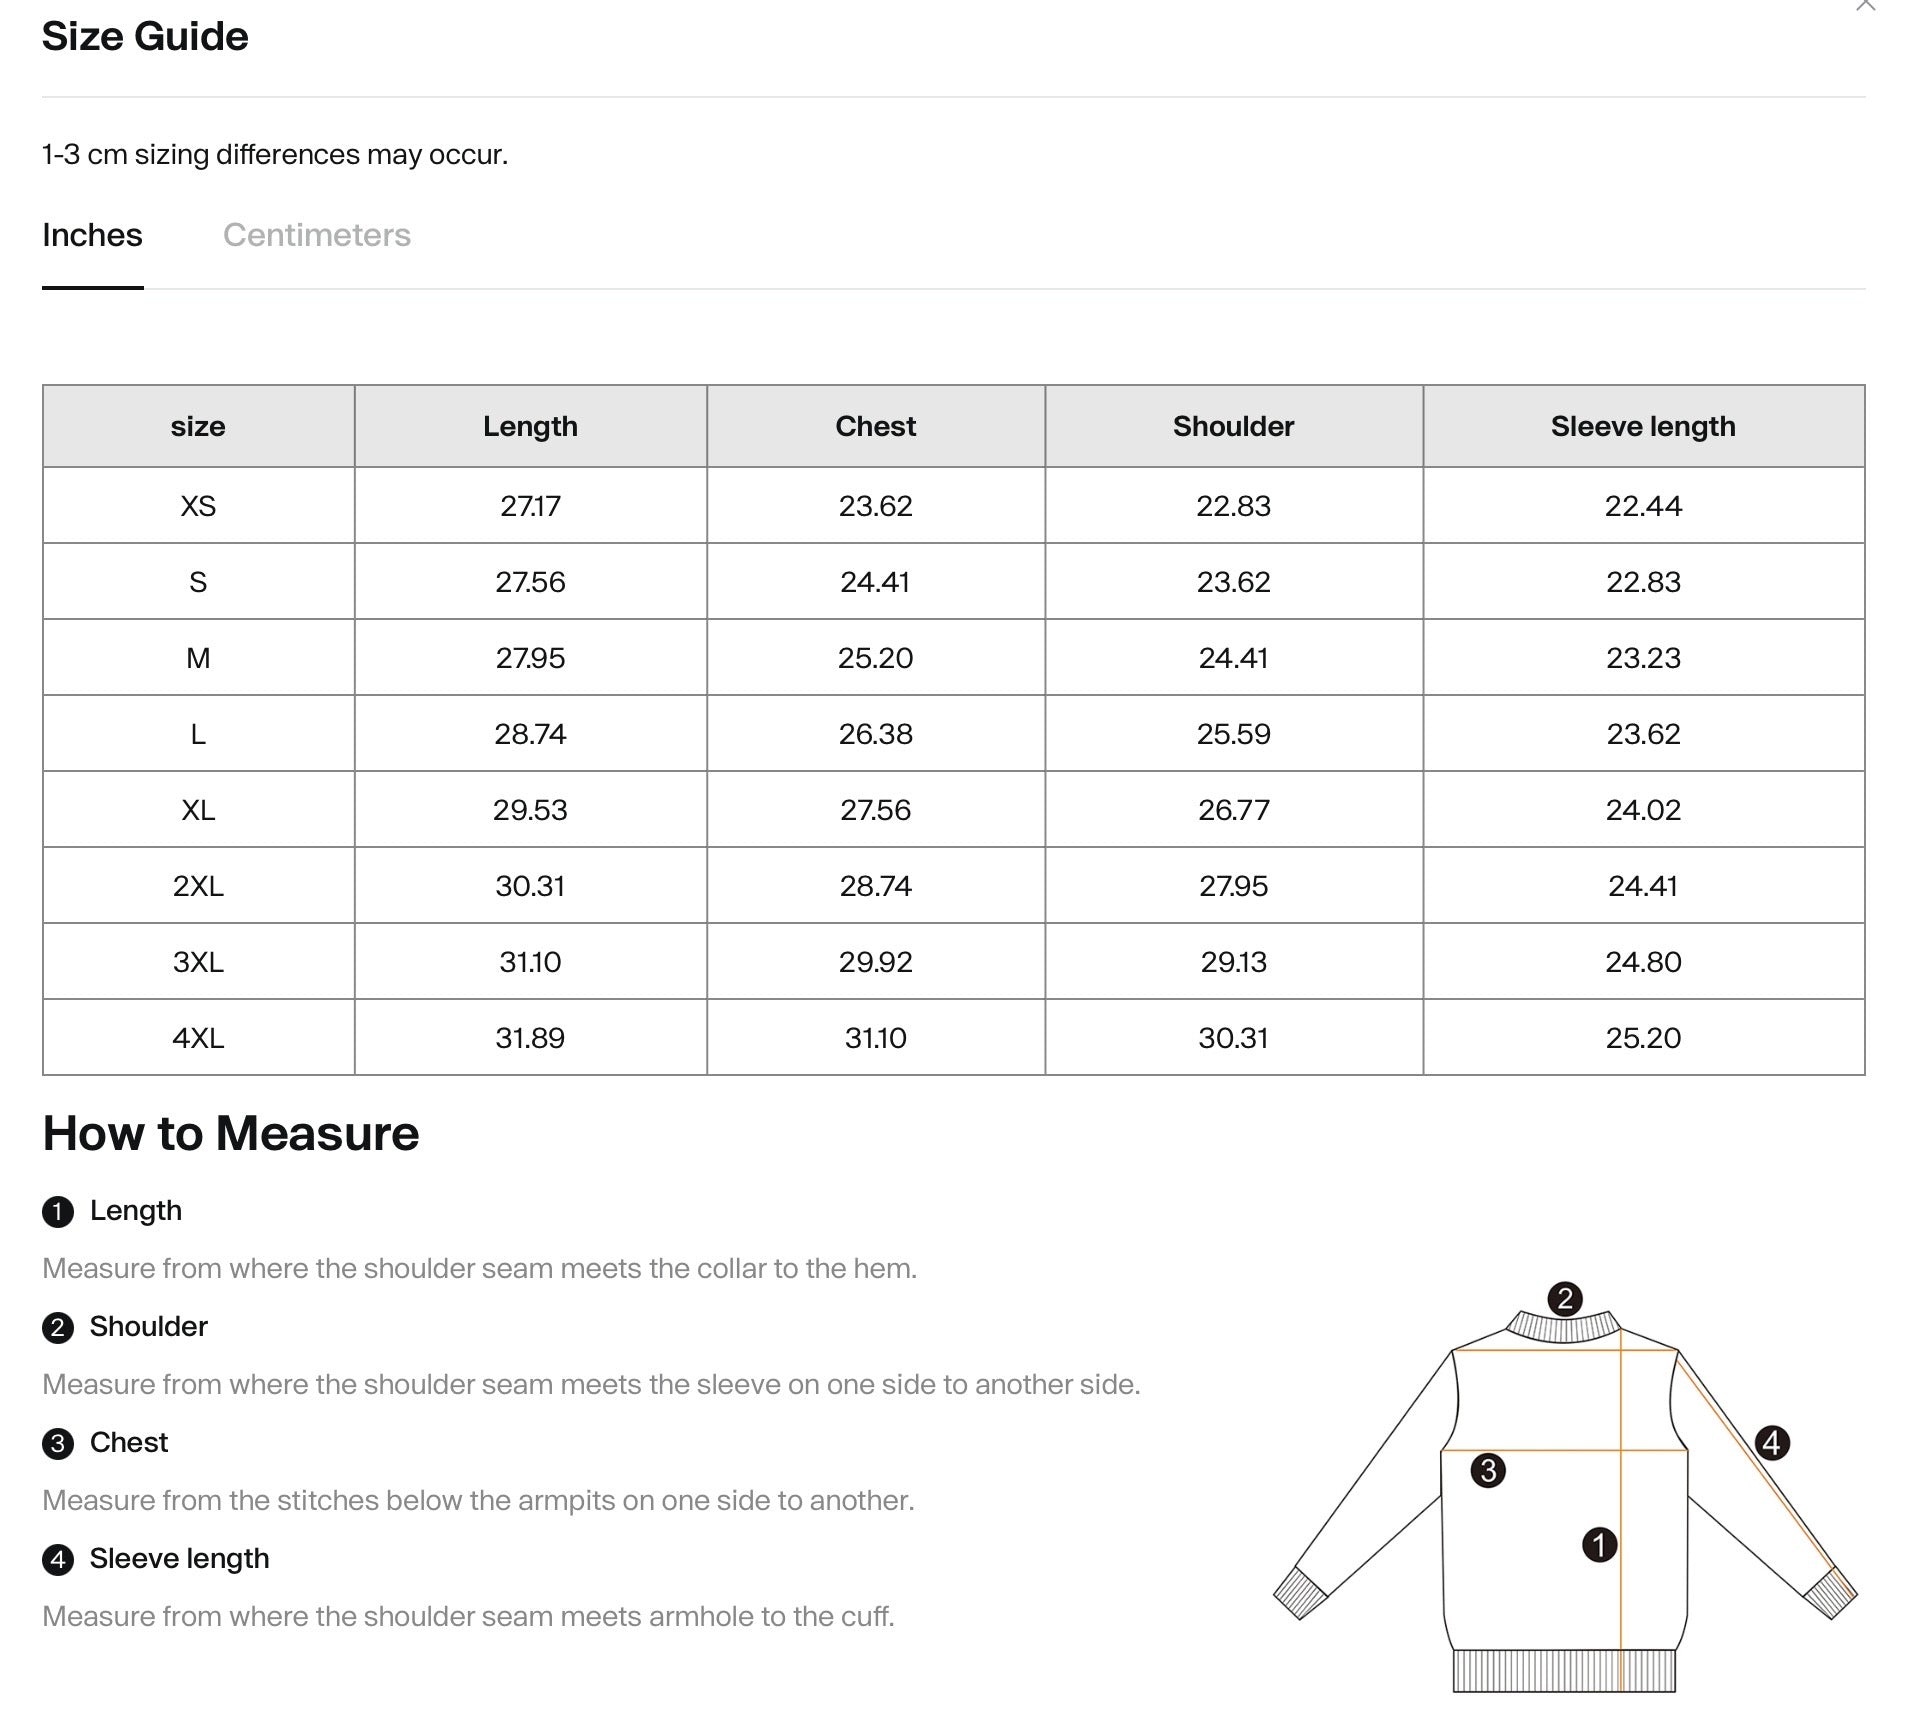
Task: Click the number 4 Sleeve length bullet icon
Action: (58, 1560)
